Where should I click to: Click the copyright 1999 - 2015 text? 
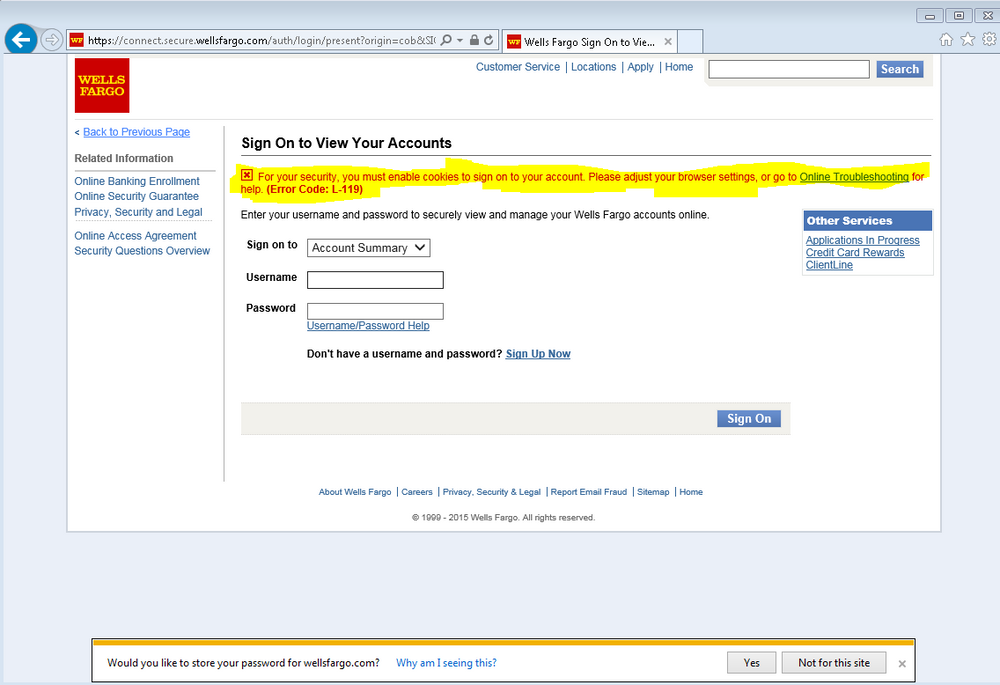point(503,517)
